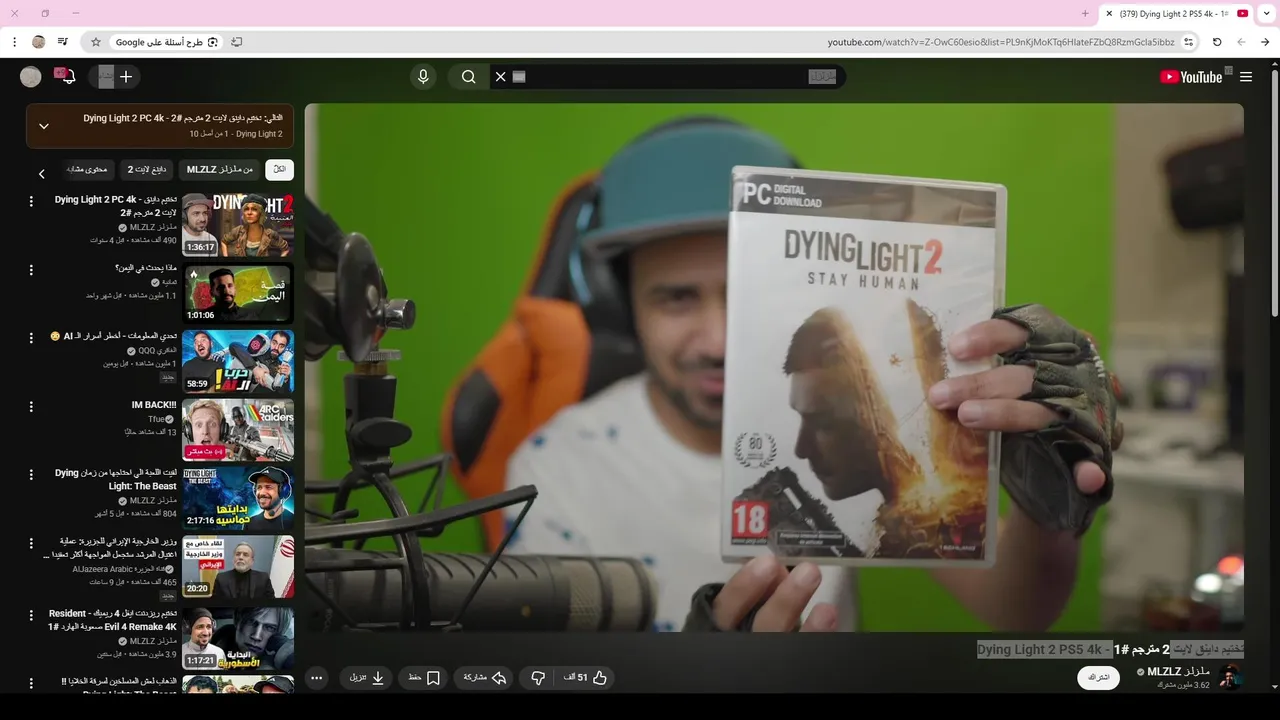Click the Google Lens search icon in address bar
Screen dimensions: 1280x720
pos(213,42)
